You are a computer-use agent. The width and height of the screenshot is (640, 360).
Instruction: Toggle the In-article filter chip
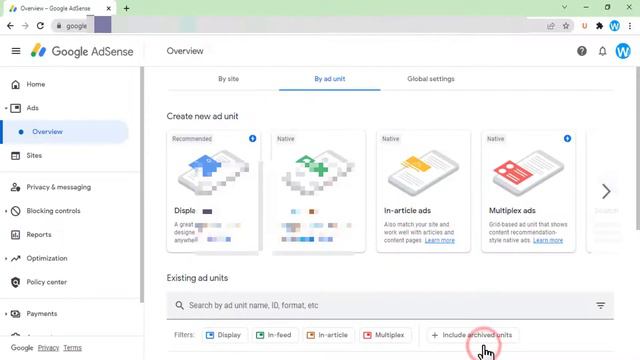tap(328, 335)
